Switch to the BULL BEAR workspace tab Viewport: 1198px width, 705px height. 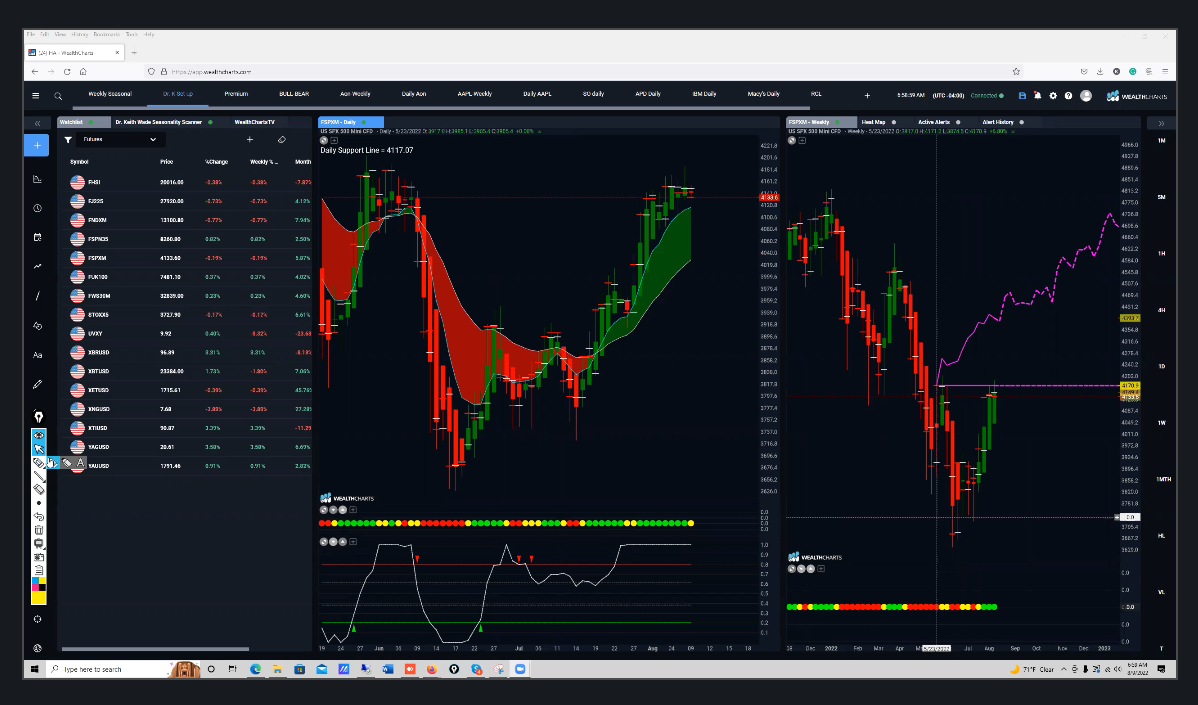tap(294, 94)
